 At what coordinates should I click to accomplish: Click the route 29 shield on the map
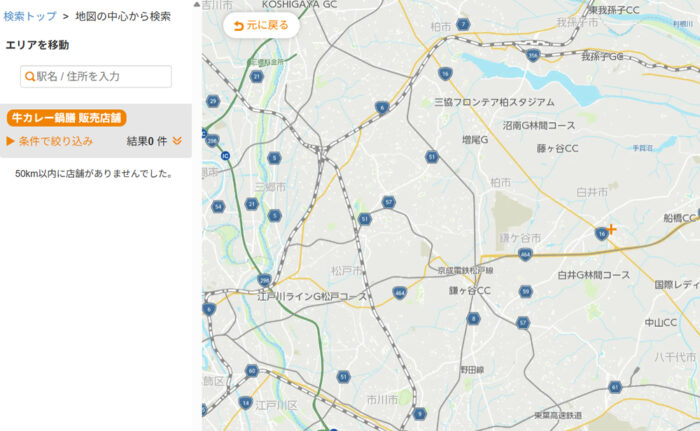(x=212, y=101)
